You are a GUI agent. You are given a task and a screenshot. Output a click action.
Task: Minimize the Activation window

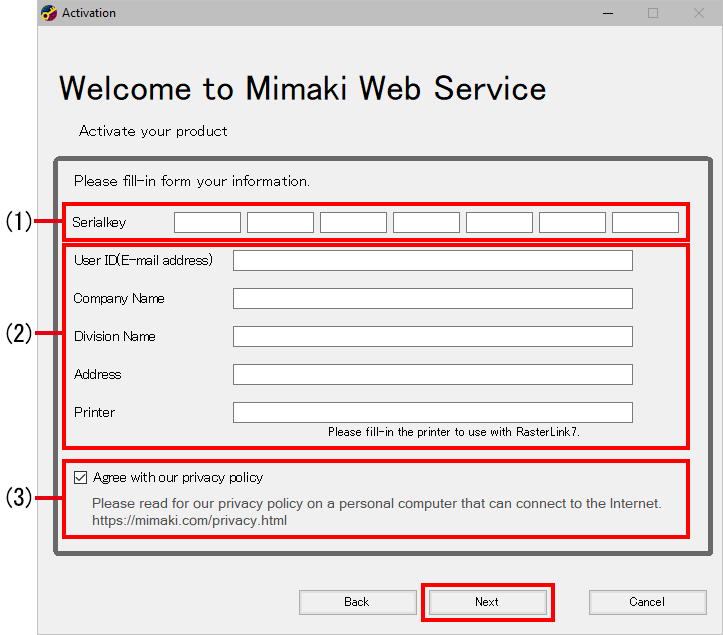(608, 13)
